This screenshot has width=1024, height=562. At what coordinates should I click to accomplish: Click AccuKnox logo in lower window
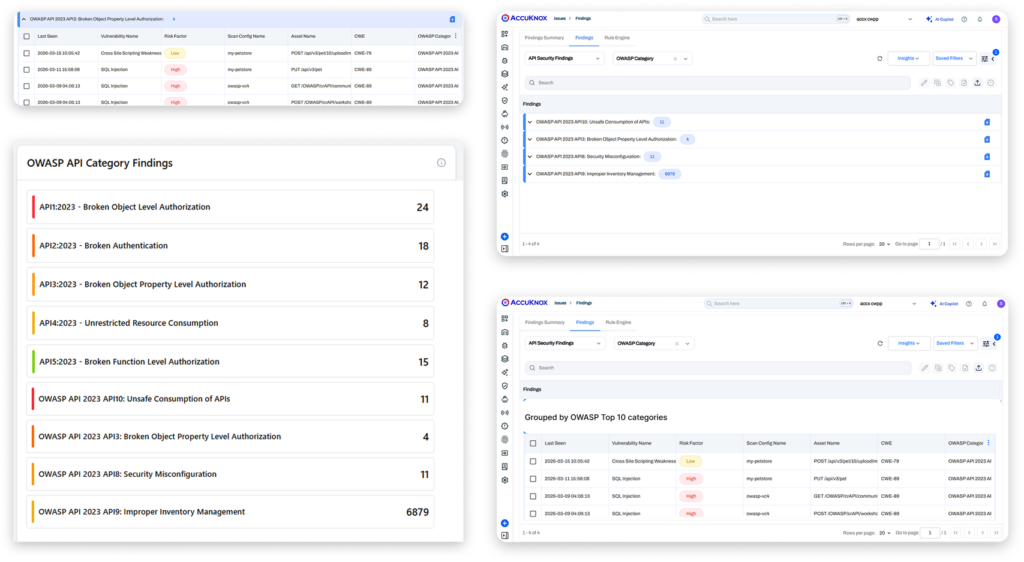524,303
